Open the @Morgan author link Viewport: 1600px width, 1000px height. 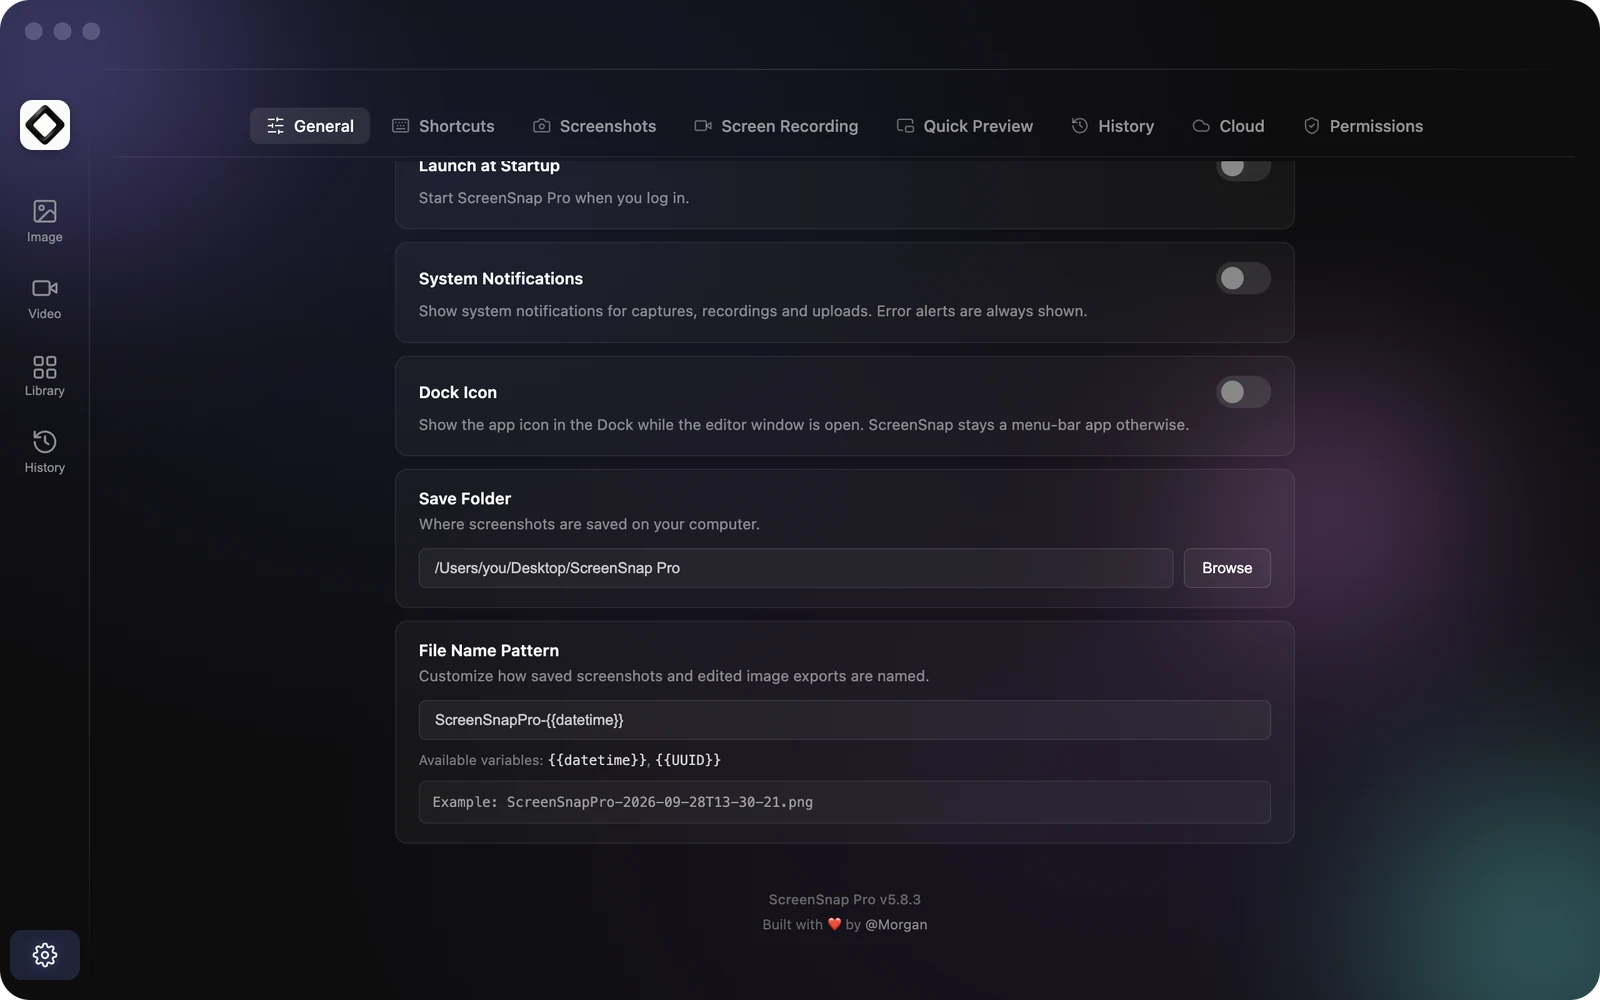[896, 925]
